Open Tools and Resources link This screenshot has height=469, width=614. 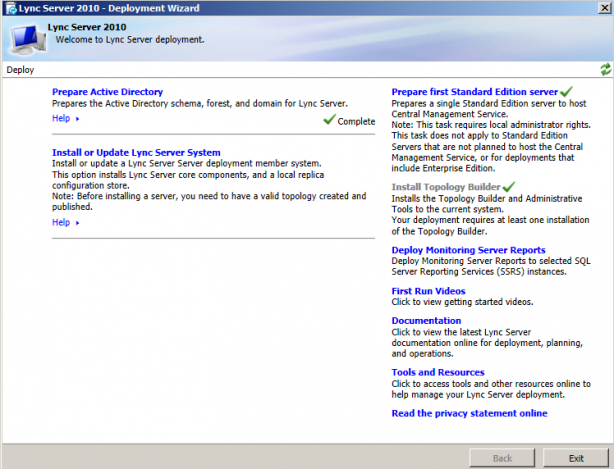click(x=437, y=372)
